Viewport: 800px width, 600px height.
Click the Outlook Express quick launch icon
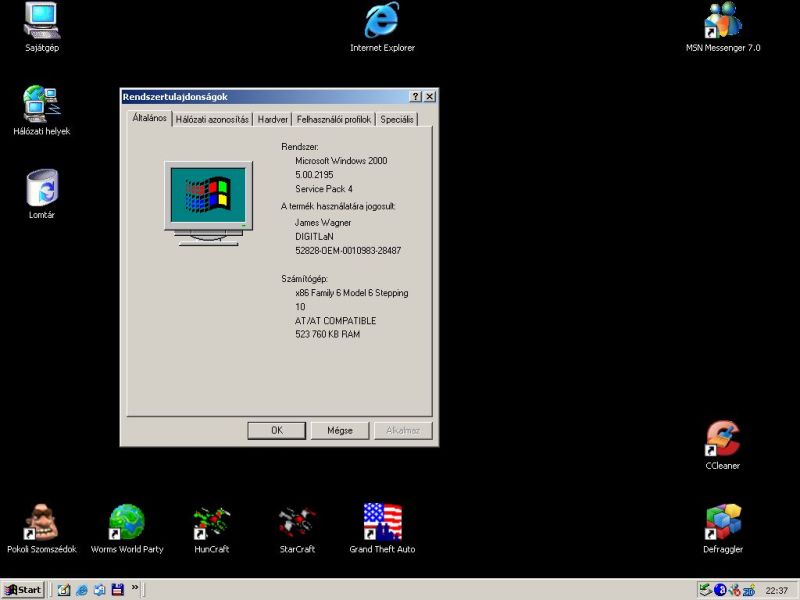click(x=99, y=590)
